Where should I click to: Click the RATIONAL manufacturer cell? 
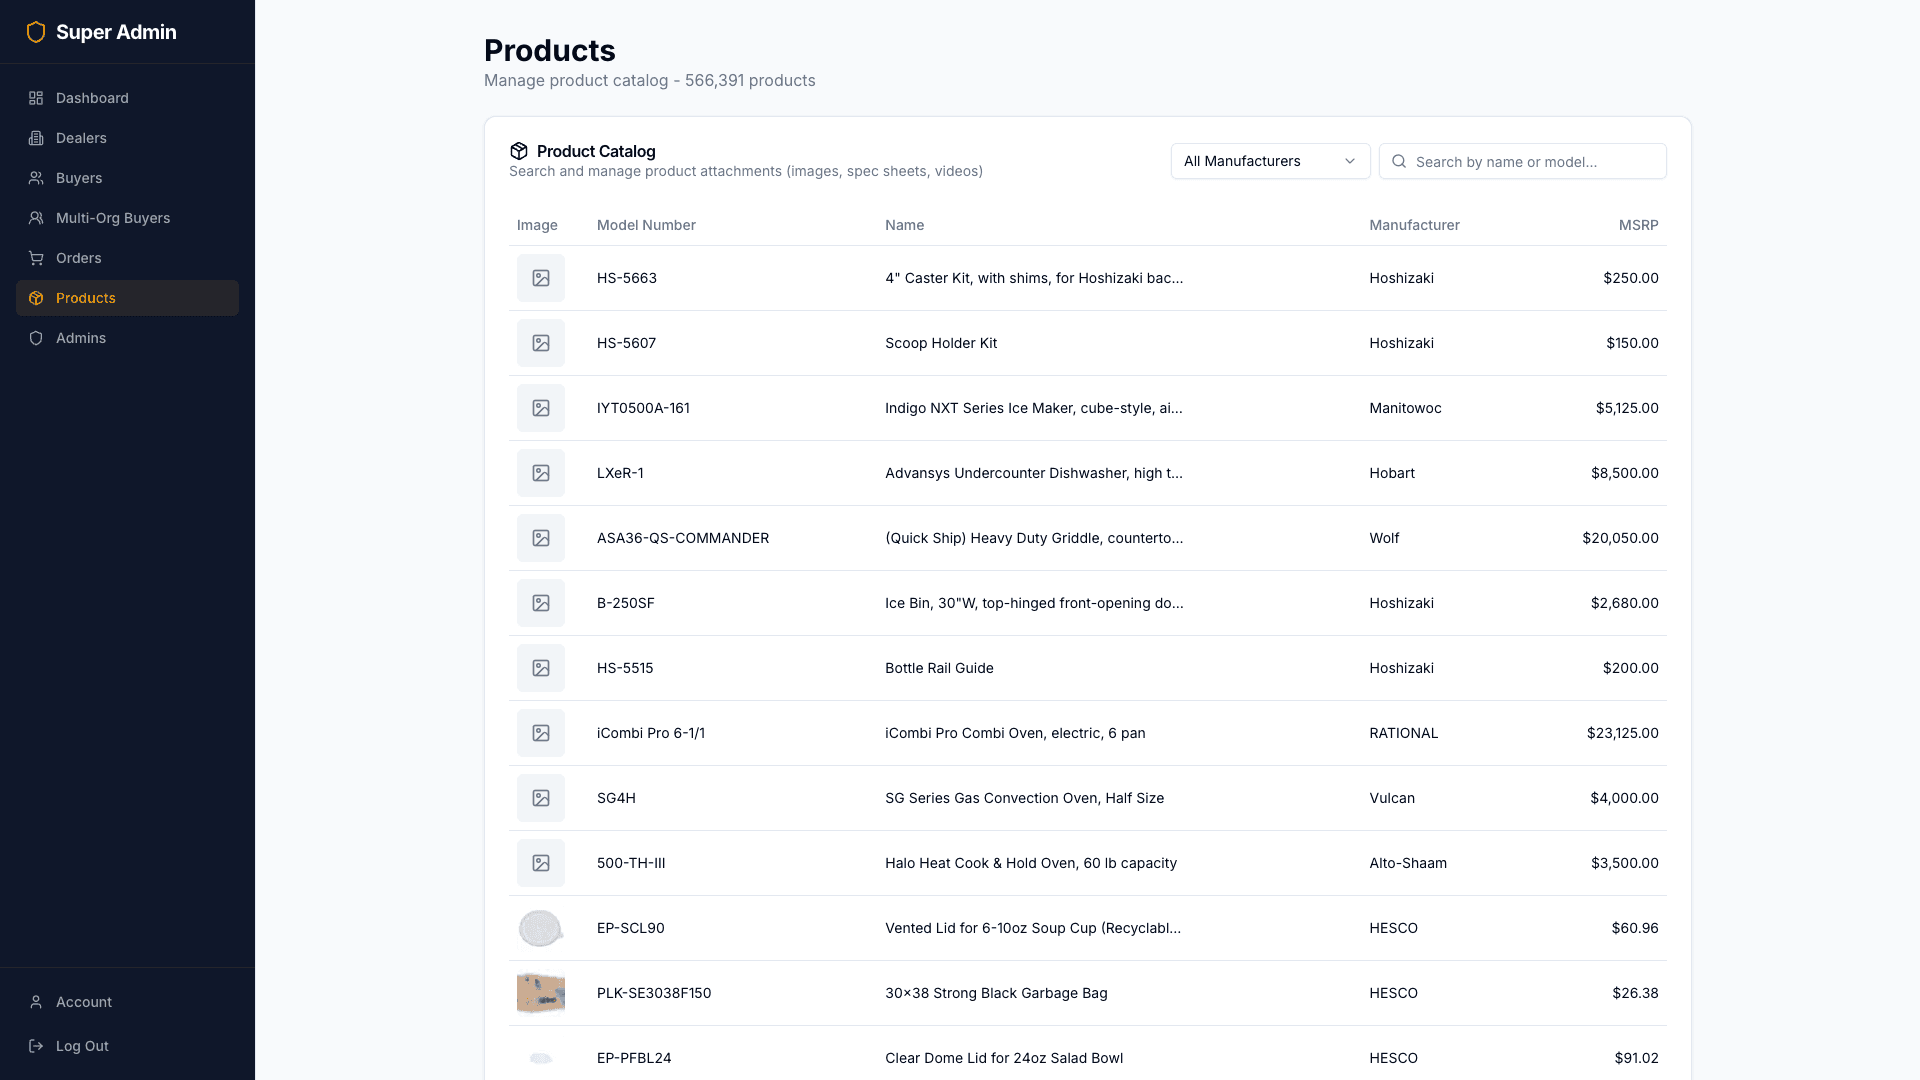(x=1403, y=733)
